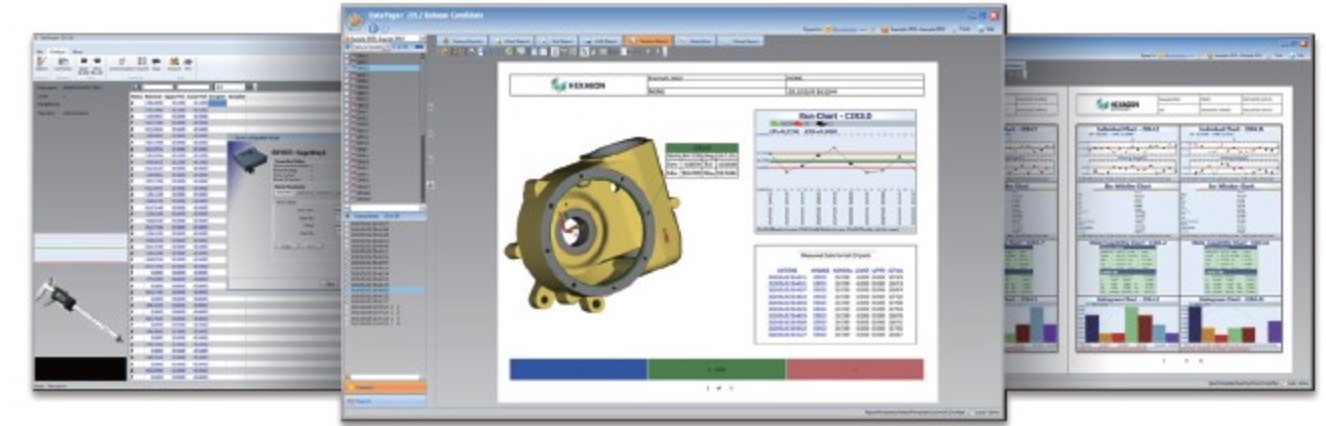Click the green status bar segment
Screen dimensions: 1326x426
click(x=716, y=369)
